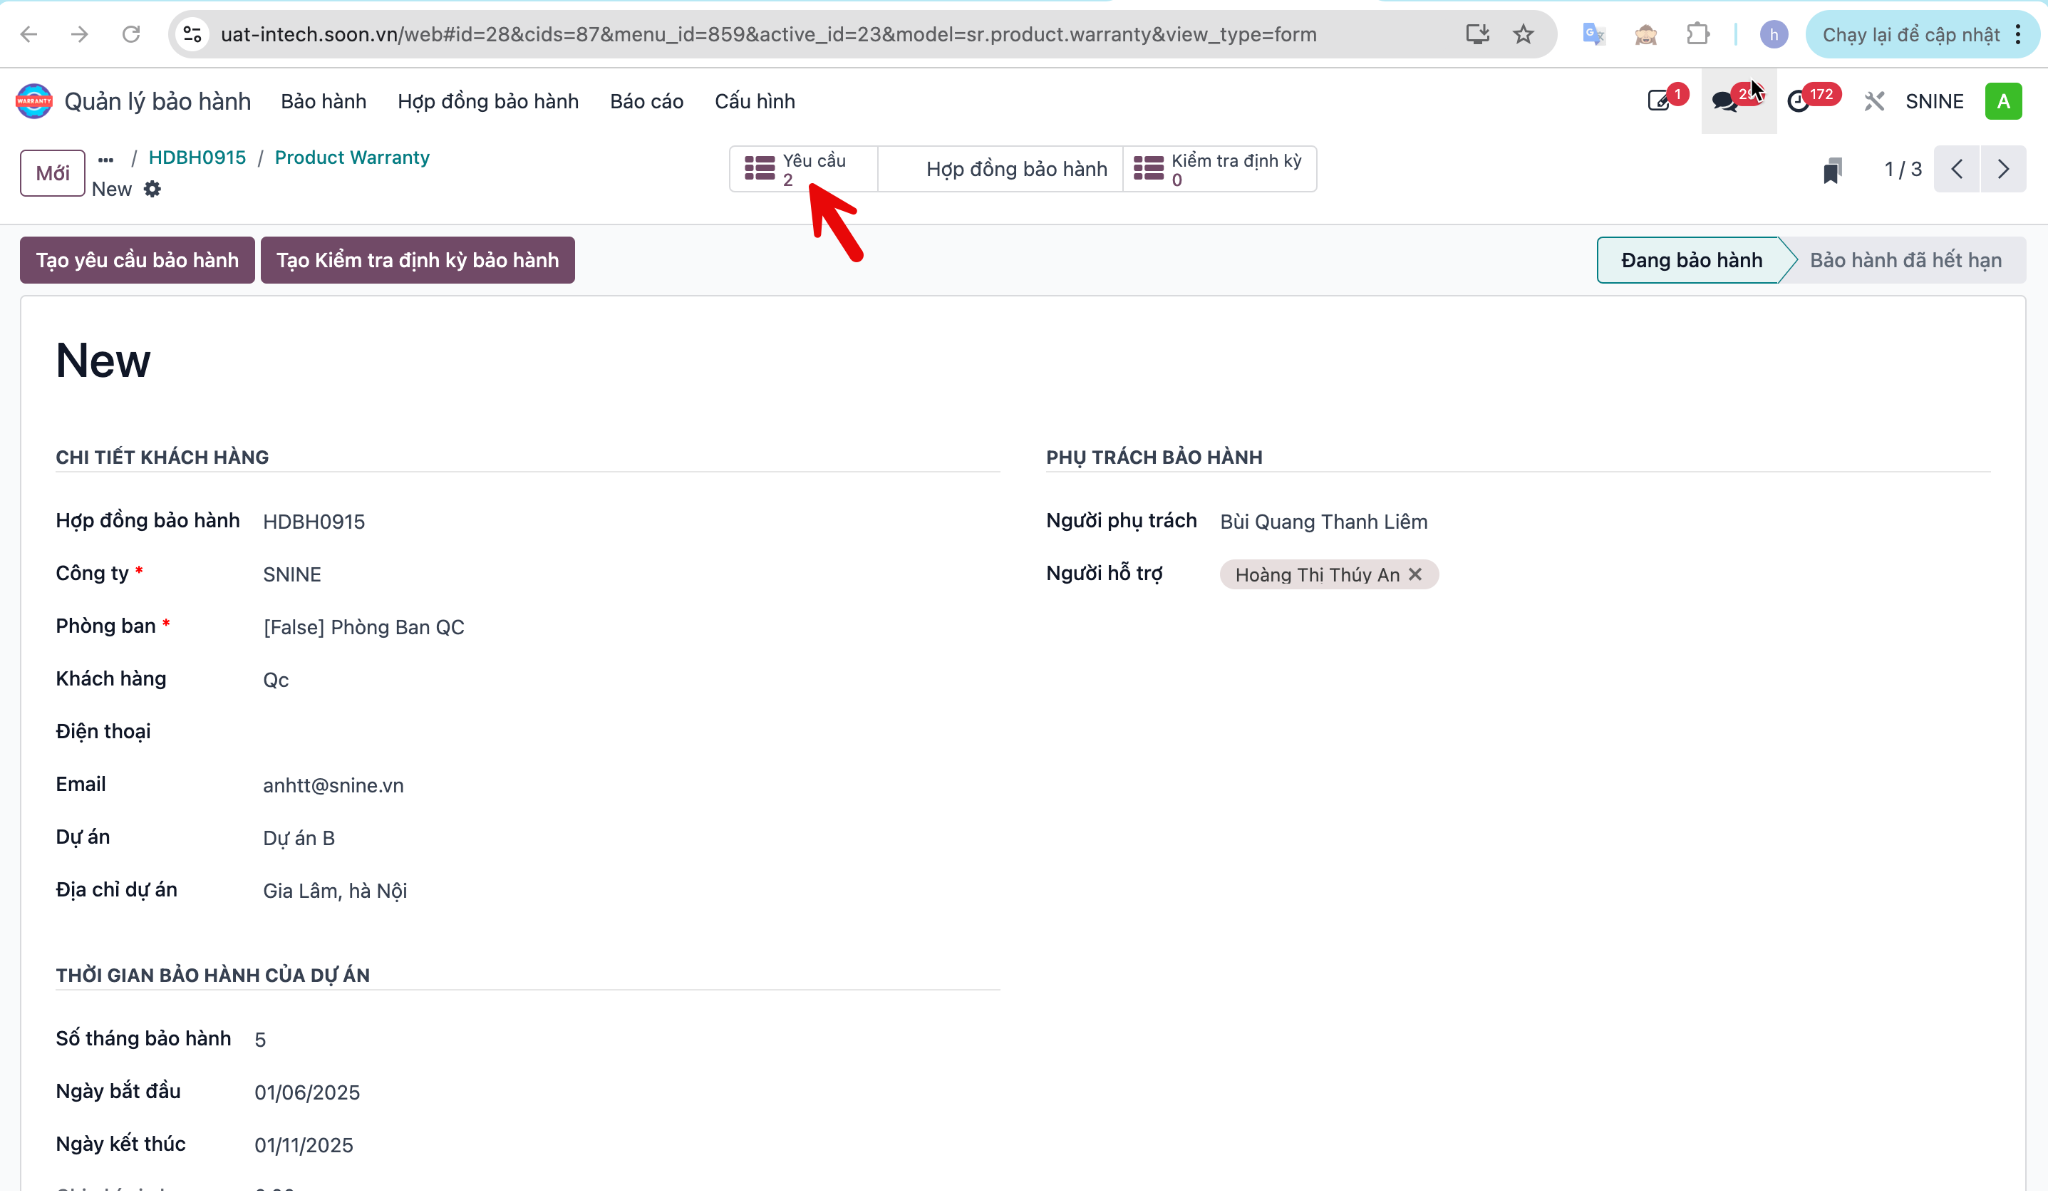Expand the breadcrumb ellipsis menu
The width and height of the screenshot is (2048, 1191).
pos(106,159)
